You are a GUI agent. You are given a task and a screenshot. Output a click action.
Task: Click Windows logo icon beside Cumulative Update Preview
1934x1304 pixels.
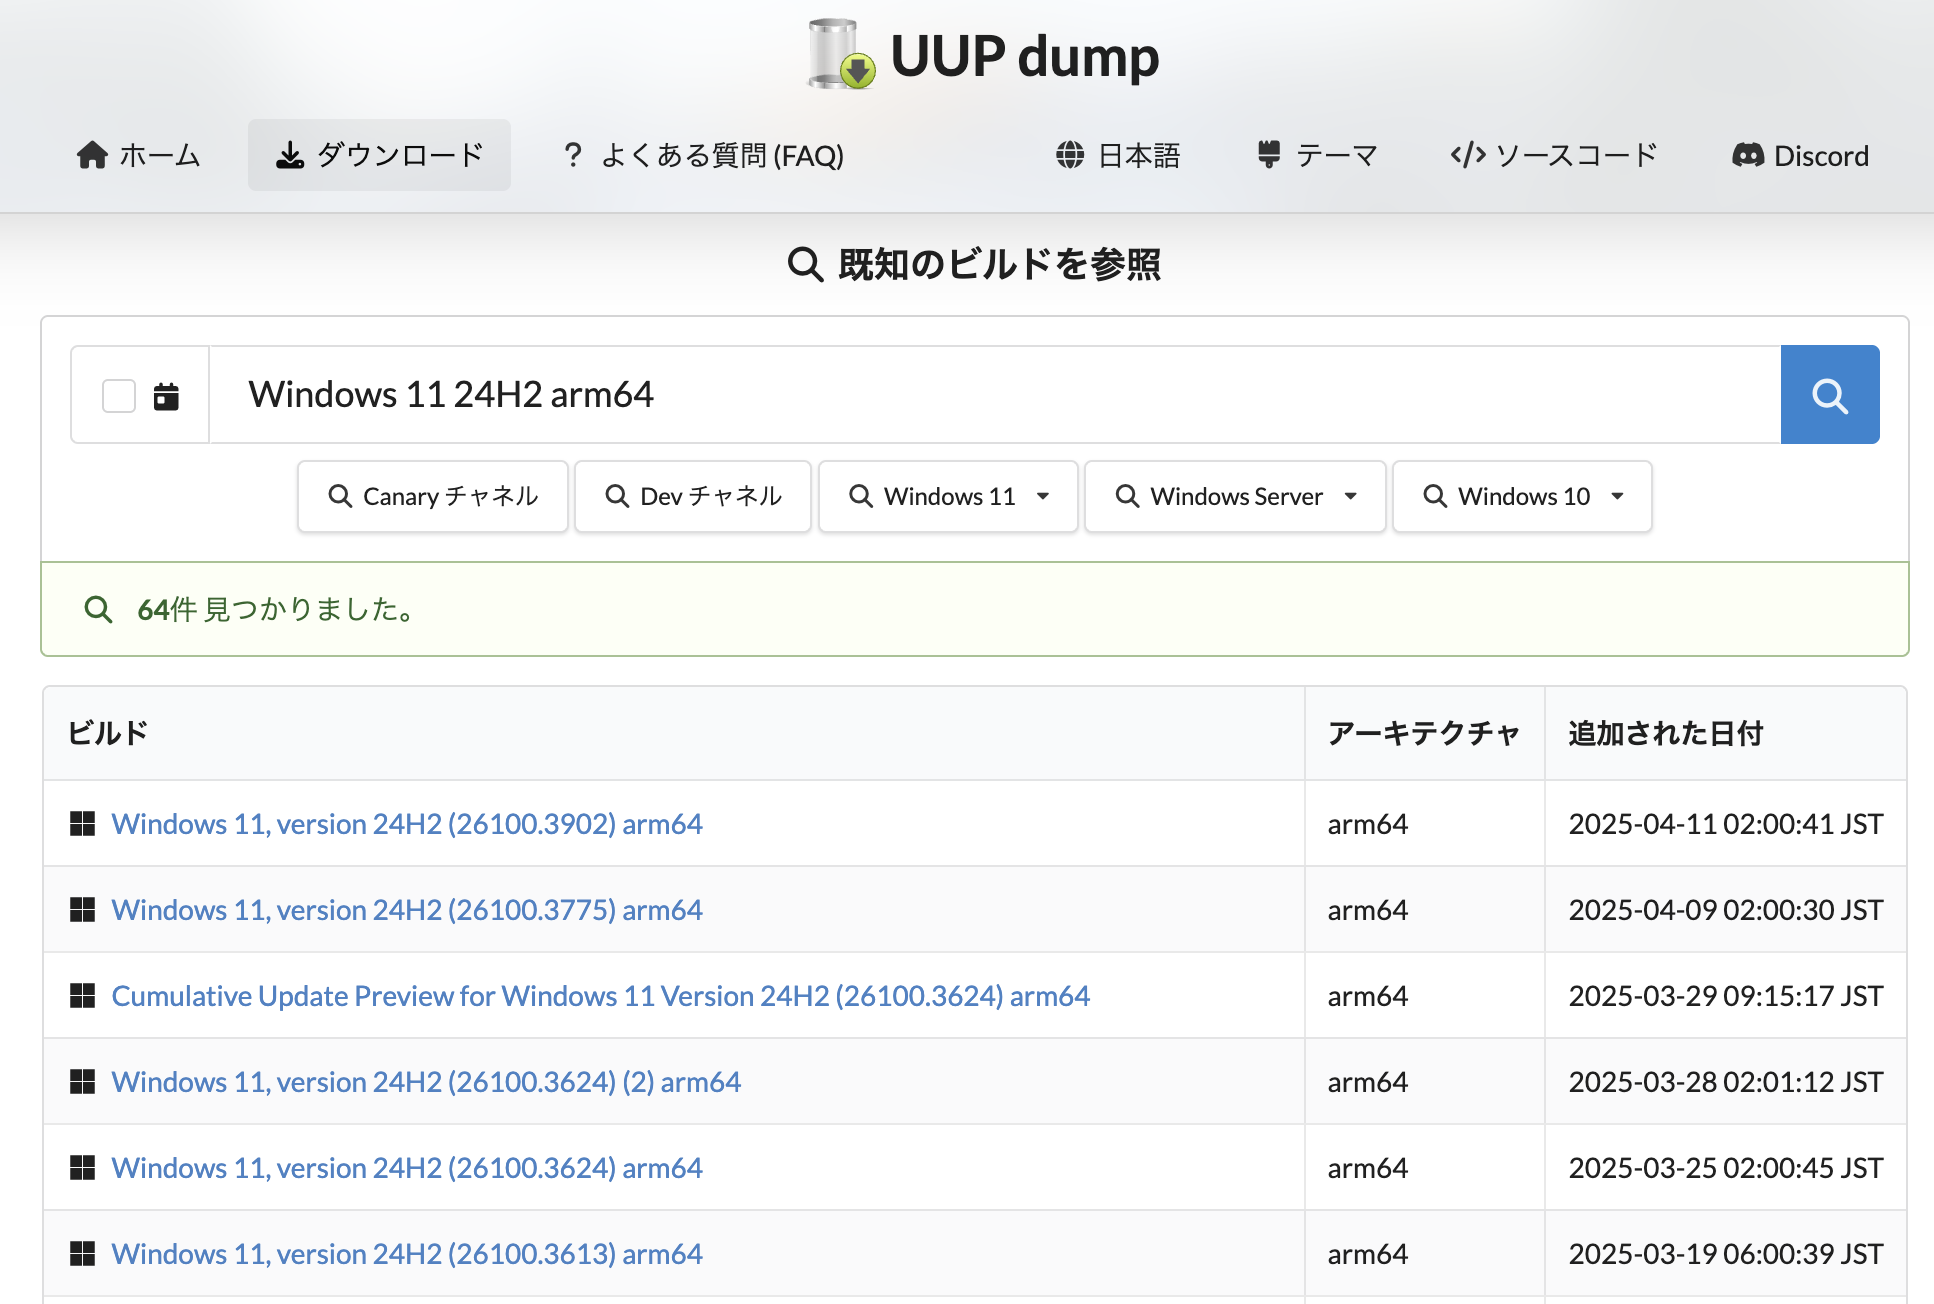coord(82,996)
